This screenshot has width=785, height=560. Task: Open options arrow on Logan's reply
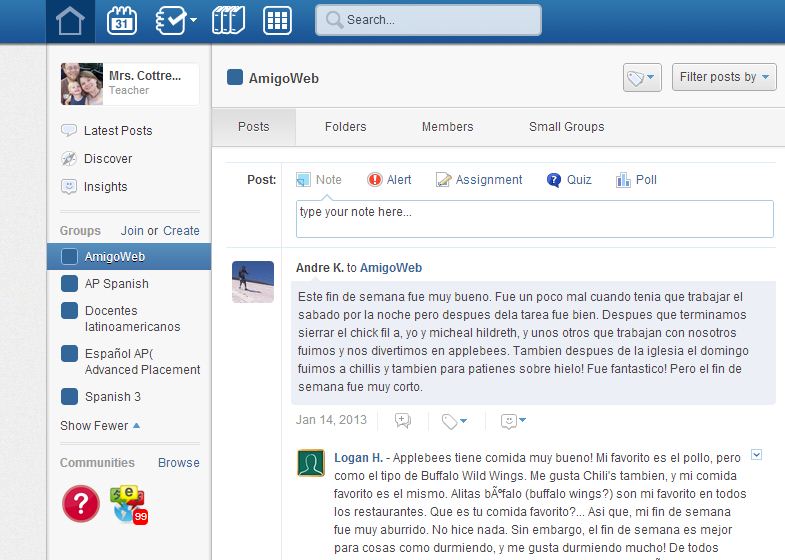756,455
